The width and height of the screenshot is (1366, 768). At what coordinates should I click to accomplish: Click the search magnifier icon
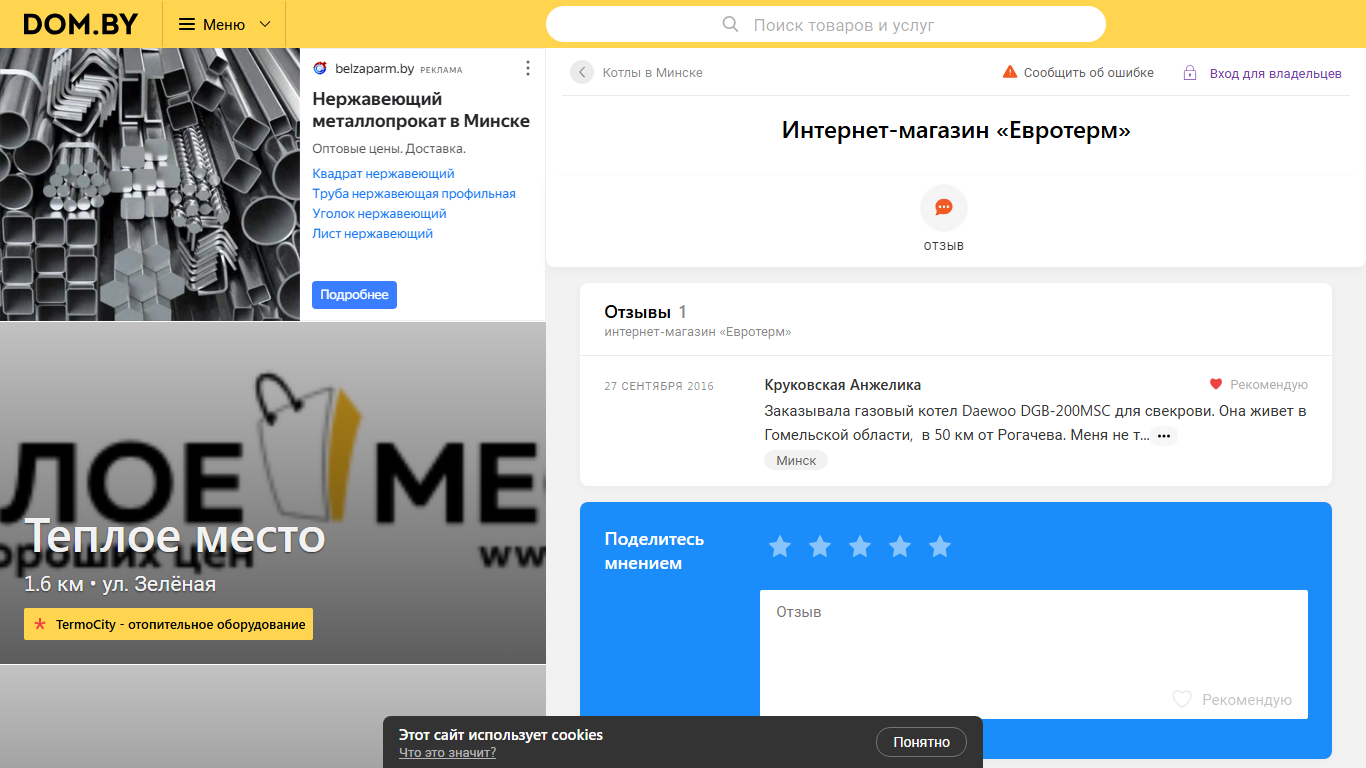click(x=730, y=24)
